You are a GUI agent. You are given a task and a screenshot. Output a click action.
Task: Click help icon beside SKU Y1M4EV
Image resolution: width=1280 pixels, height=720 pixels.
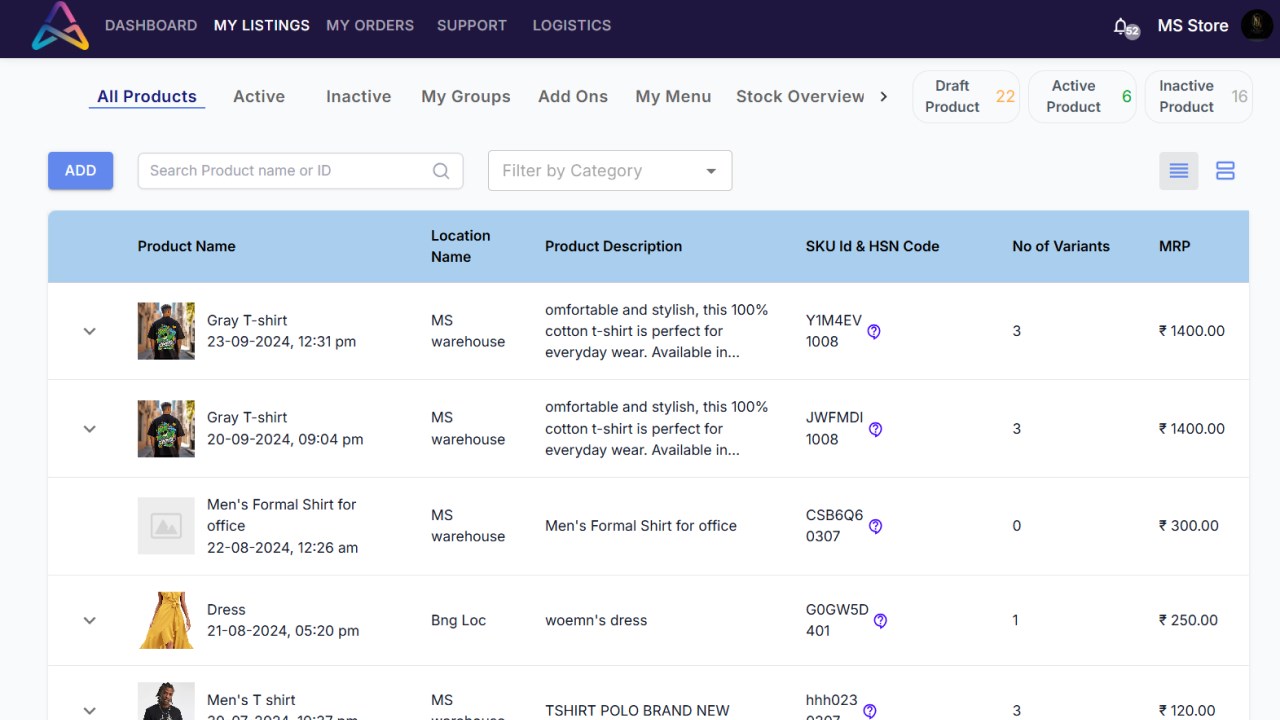click(874, 331)
